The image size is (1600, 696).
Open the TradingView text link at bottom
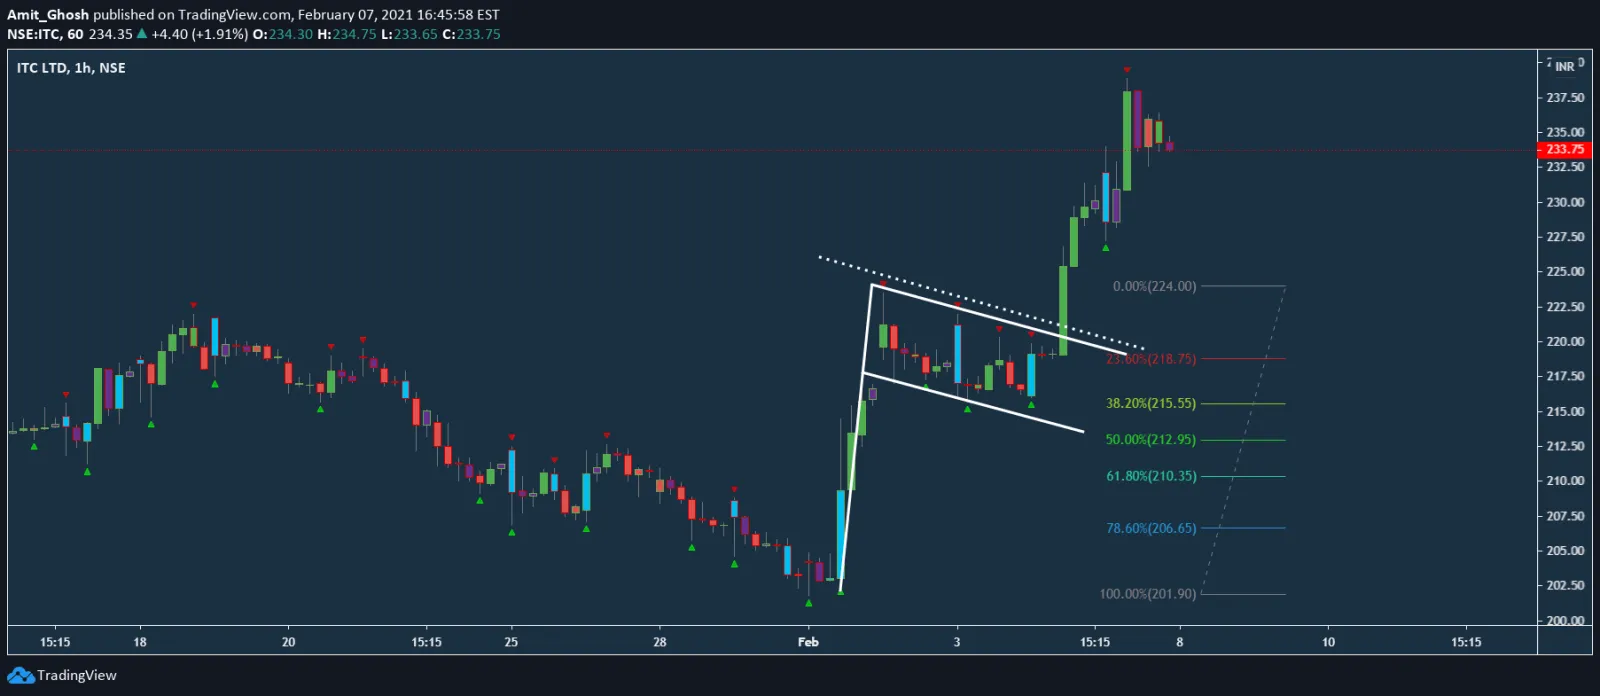click(77, 676)
